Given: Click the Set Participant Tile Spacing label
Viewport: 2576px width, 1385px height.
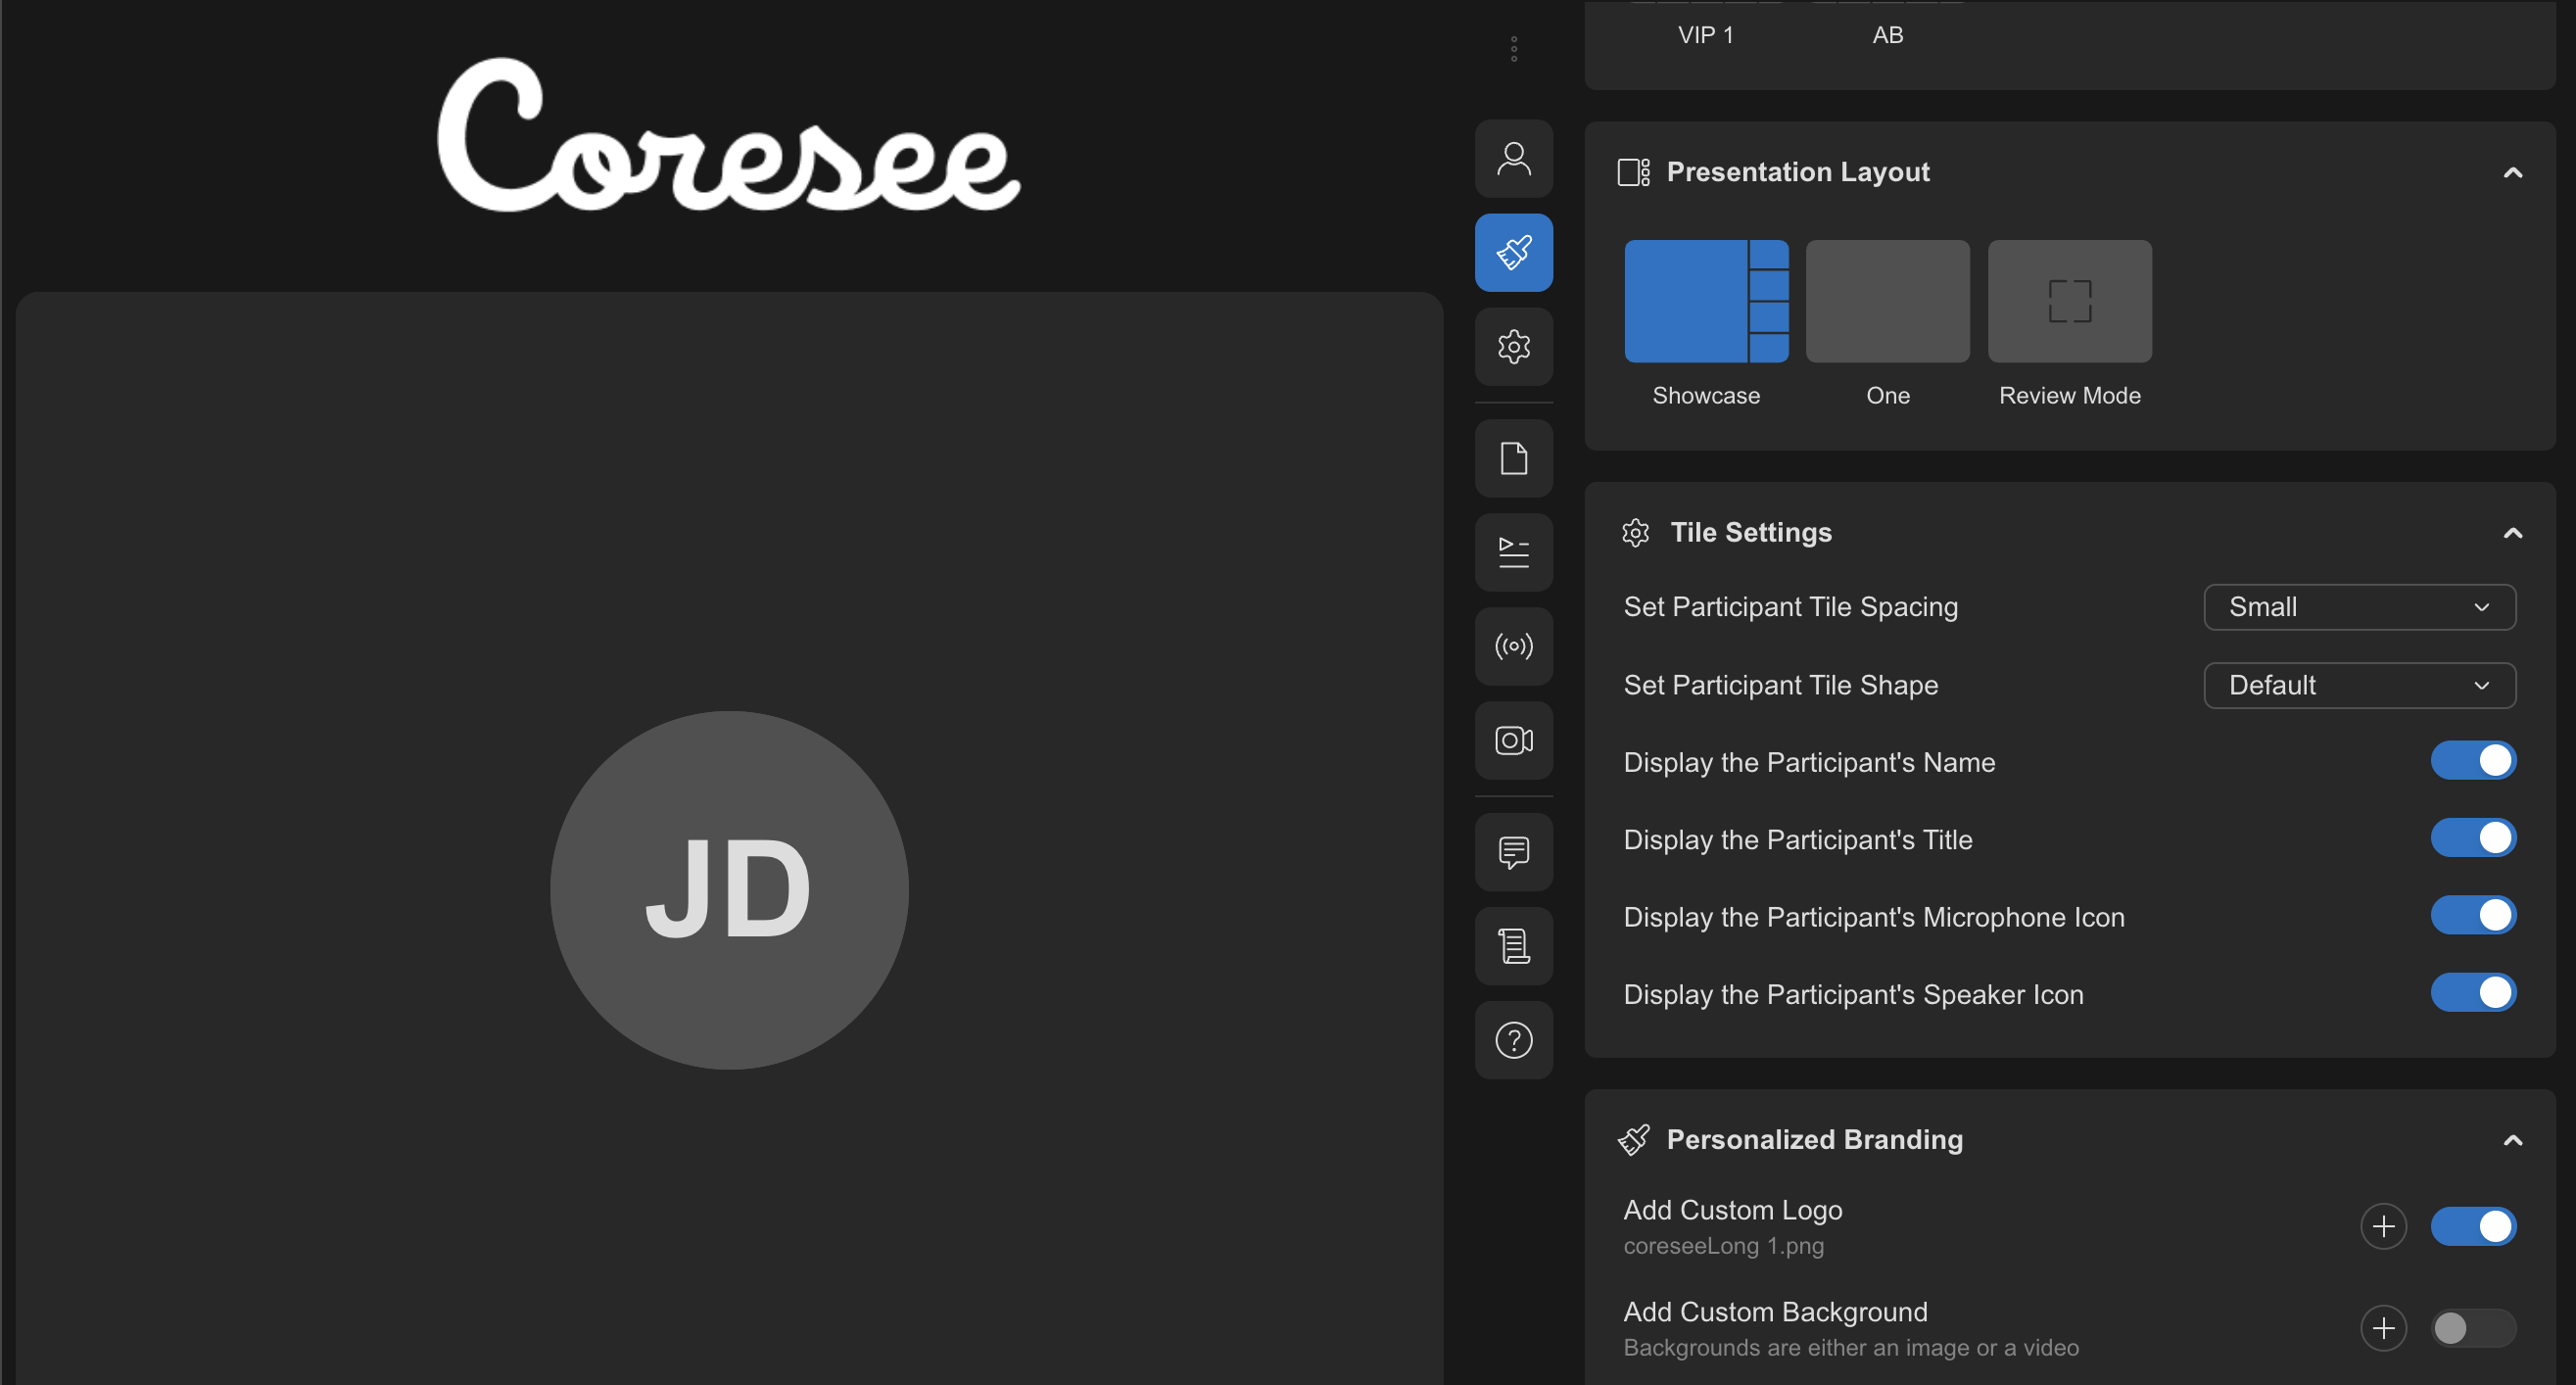Looking at the screenshot, I should click(x=1790, y=607).
